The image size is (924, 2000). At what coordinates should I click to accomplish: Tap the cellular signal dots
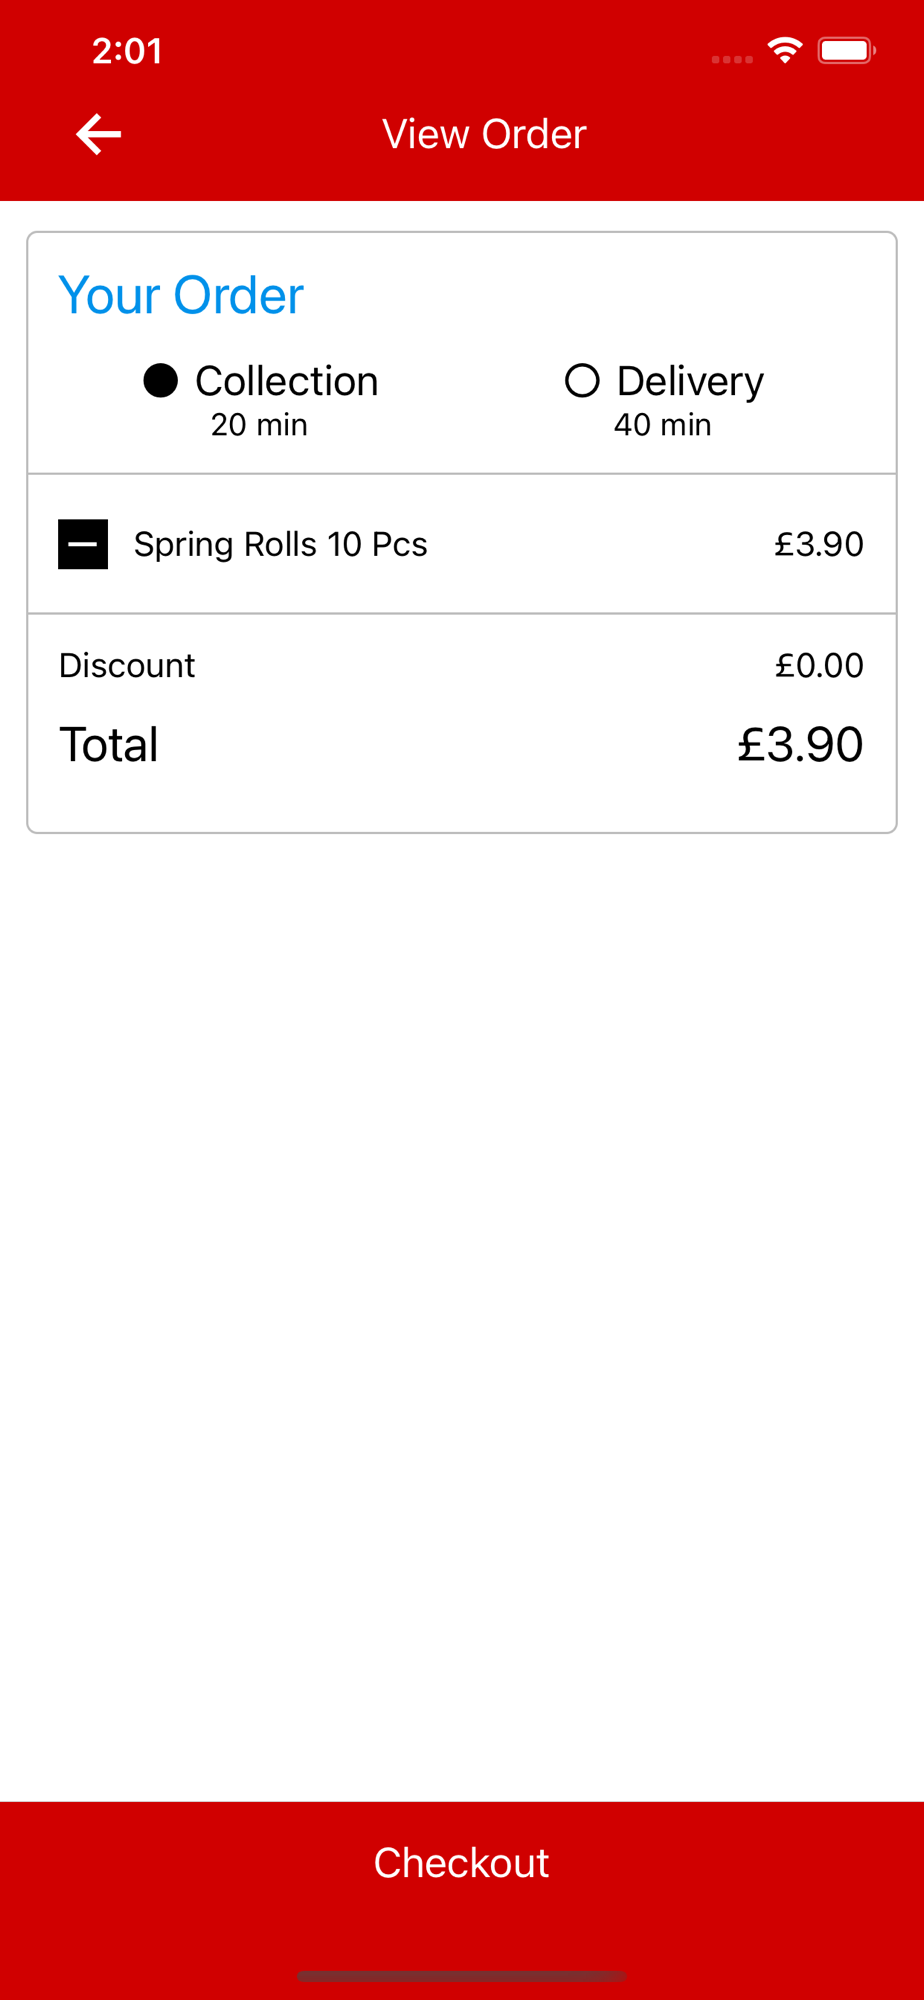pos(732,59)
